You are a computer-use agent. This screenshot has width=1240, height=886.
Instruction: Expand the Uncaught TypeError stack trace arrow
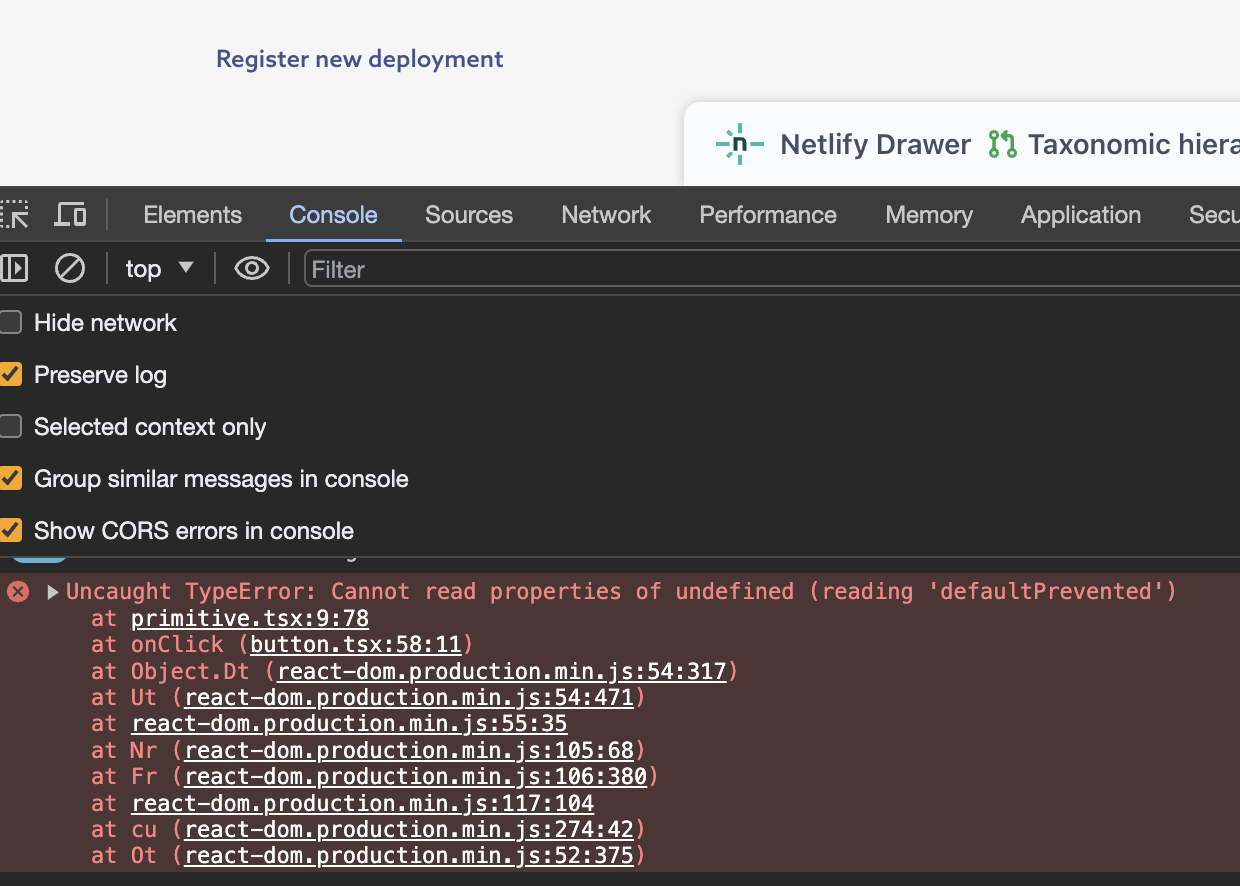[53, 592]
